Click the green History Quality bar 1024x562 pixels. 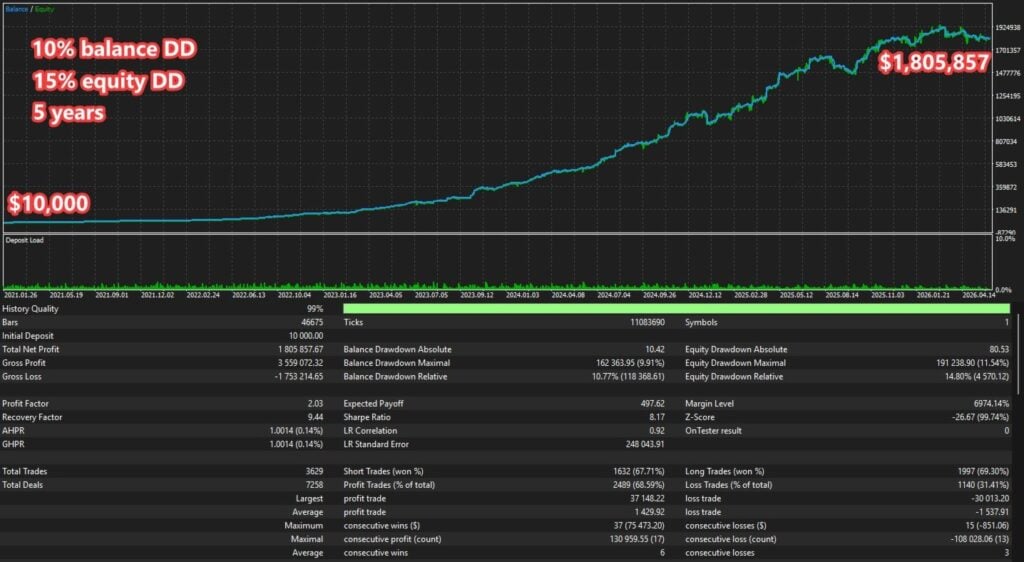[x=676, y=309]
